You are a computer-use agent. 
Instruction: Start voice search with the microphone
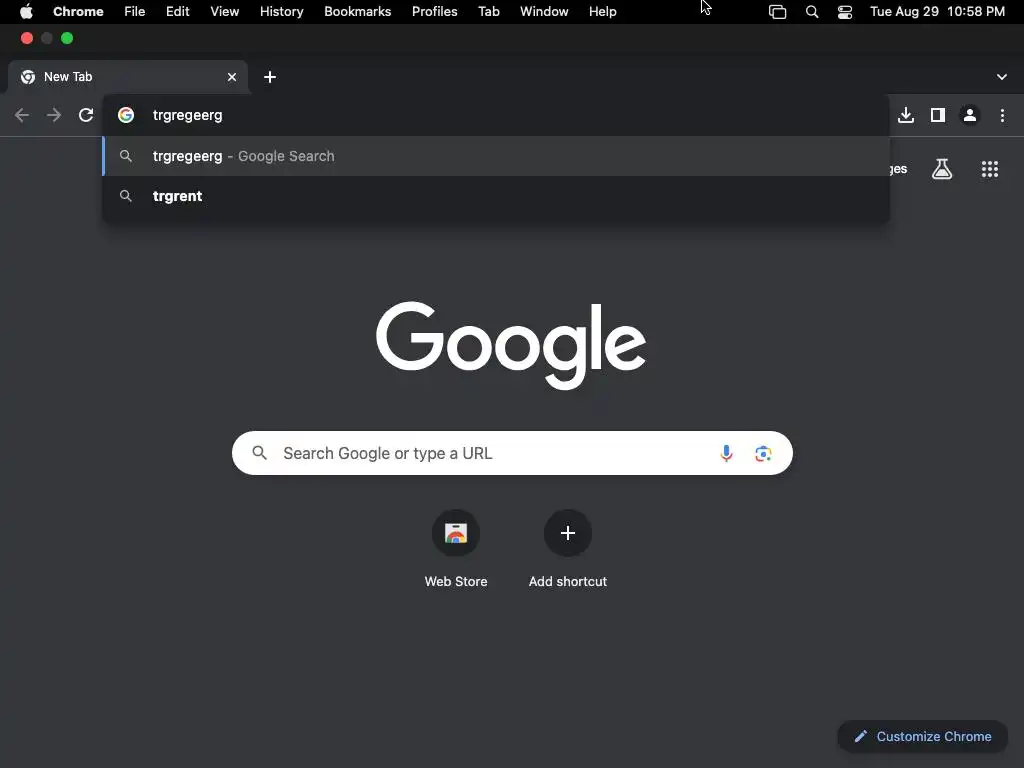pos(726,453)
